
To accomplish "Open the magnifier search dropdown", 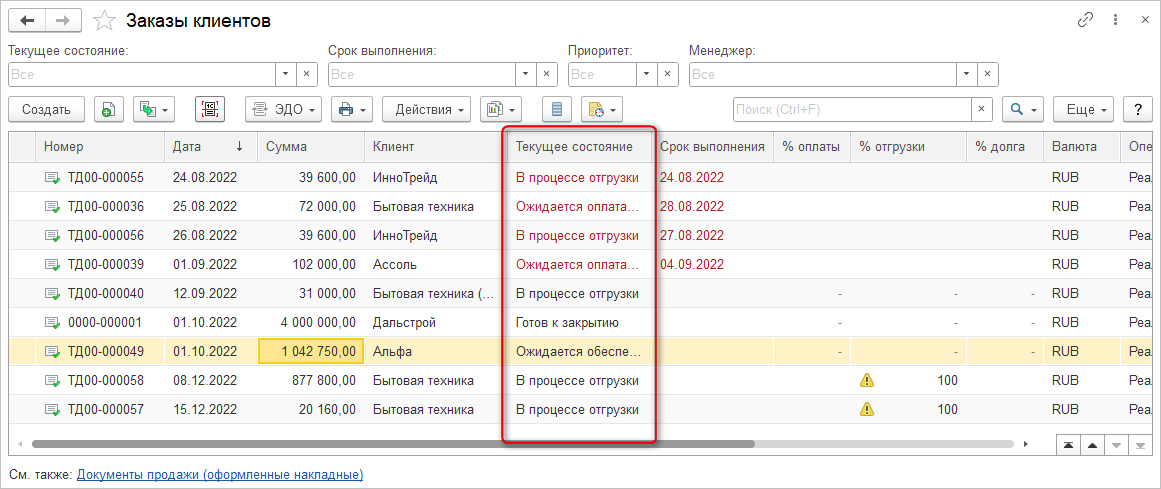I will [x=1023, y=110].
